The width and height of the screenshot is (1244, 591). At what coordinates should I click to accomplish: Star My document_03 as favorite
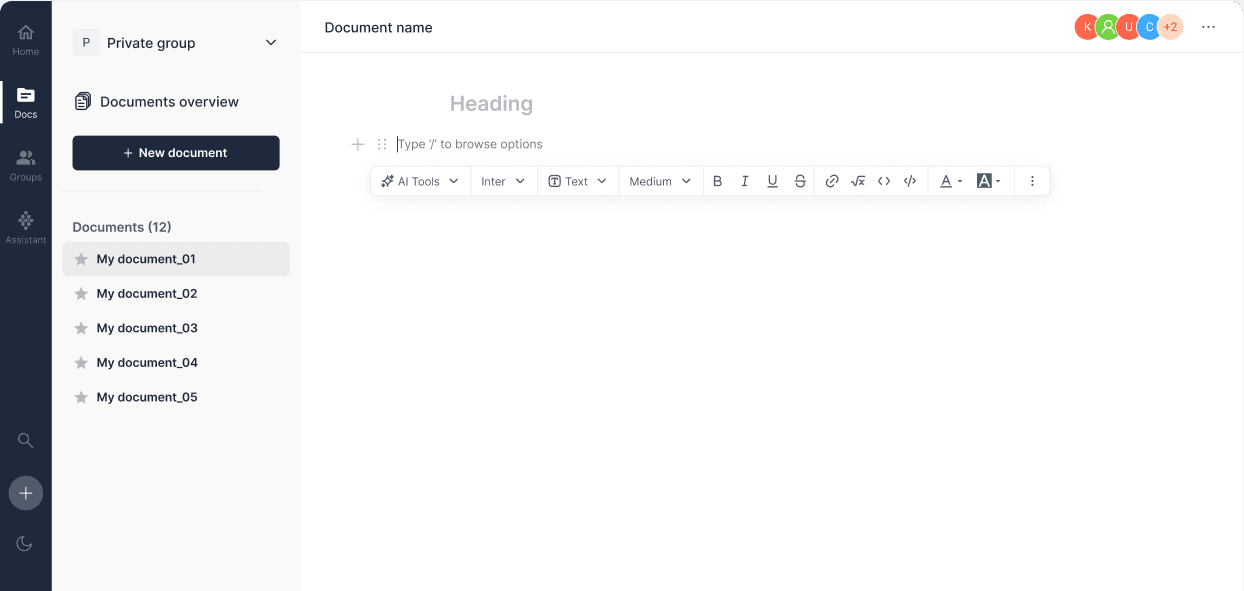(x=81, y=328)
